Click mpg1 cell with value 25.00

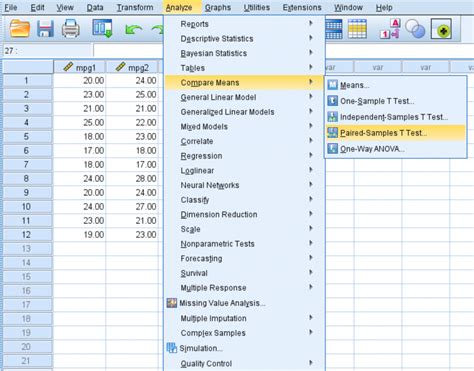(80, 122)
